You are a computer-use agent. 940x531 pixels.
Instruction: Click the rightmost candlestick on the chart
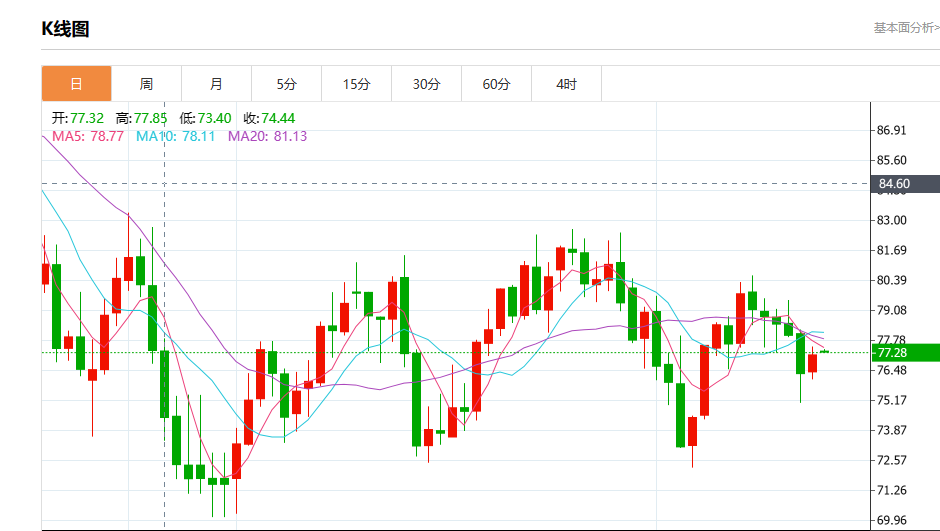point(824,351)
